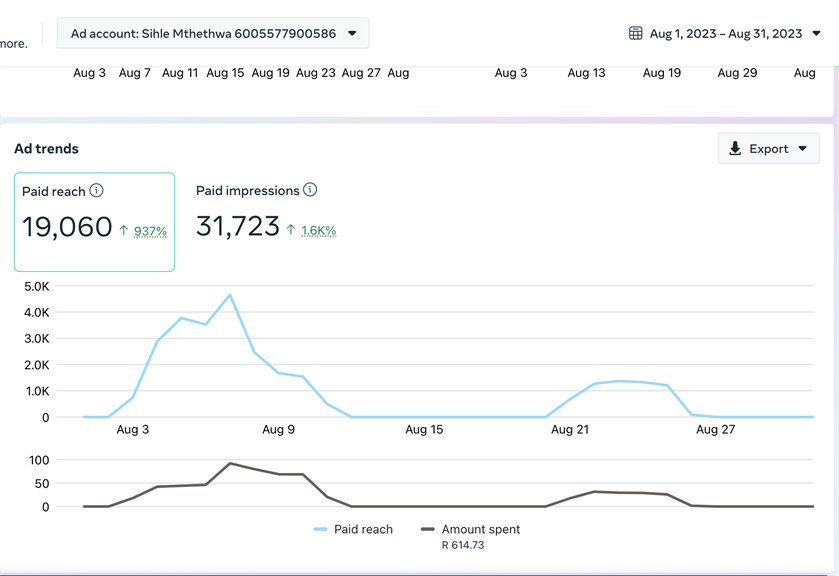Screen dimensions: 839x576
Task: Click the Aug 21 x-axis label
Action: [x=570, y=429]
